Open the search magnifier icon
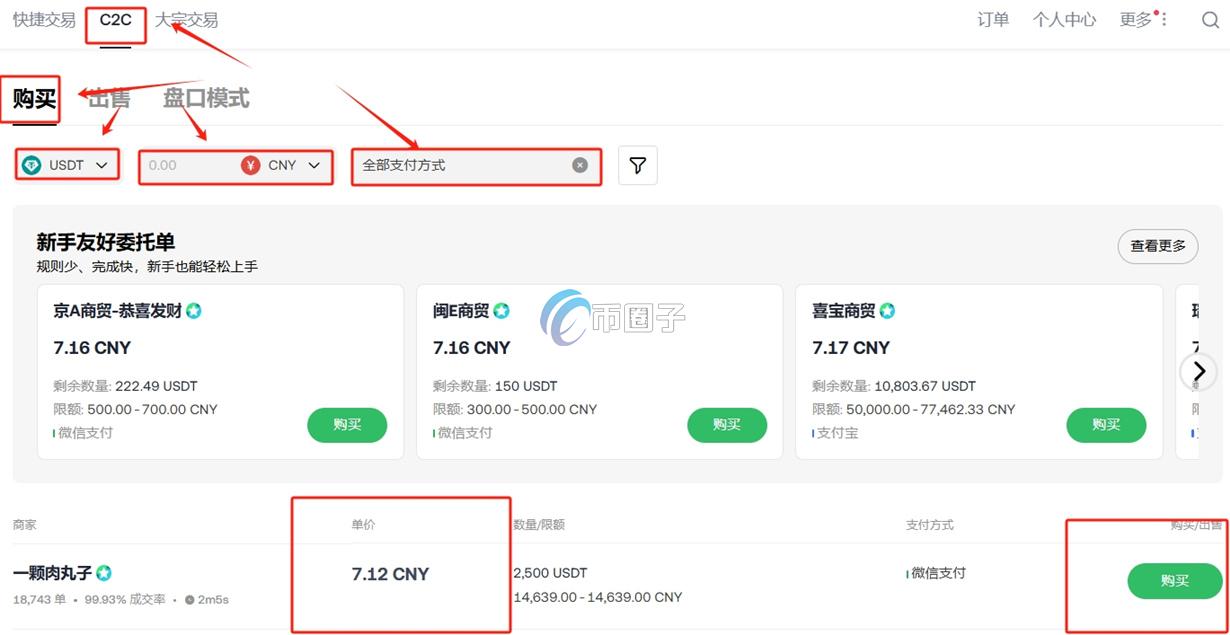This screenshot has width=1230, height=635. pyautogui.click(x=1210, y=19)
